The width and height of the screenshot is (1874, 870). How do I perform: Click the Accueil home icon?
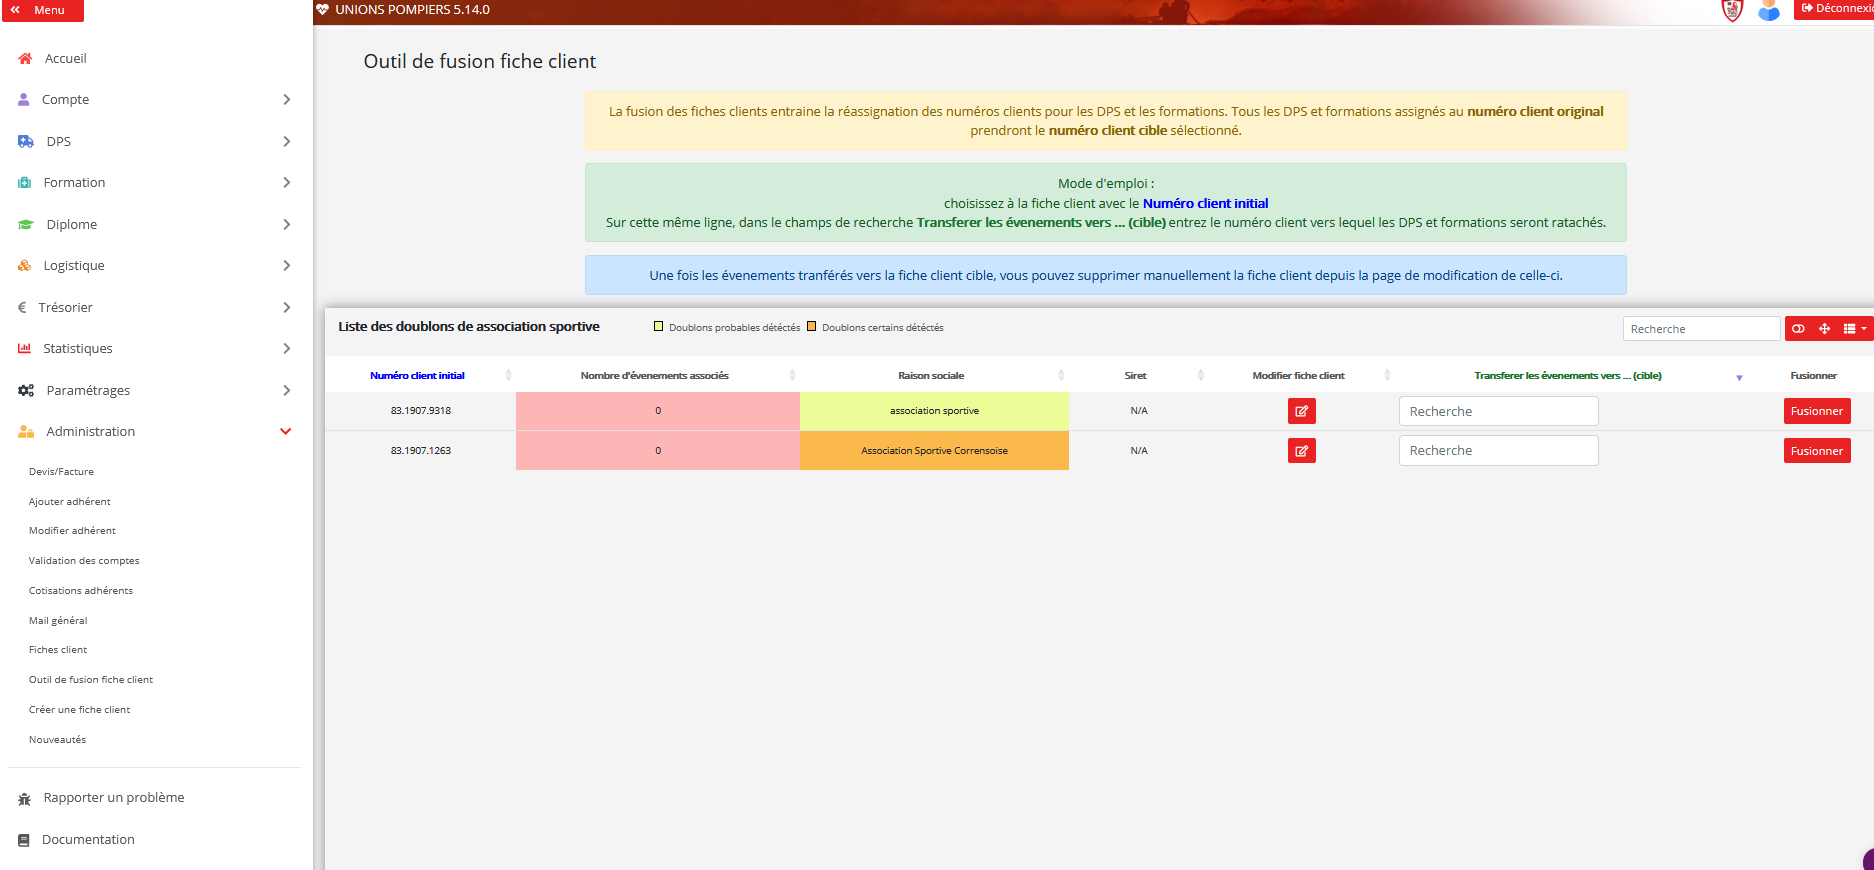[x=25, y=59]
